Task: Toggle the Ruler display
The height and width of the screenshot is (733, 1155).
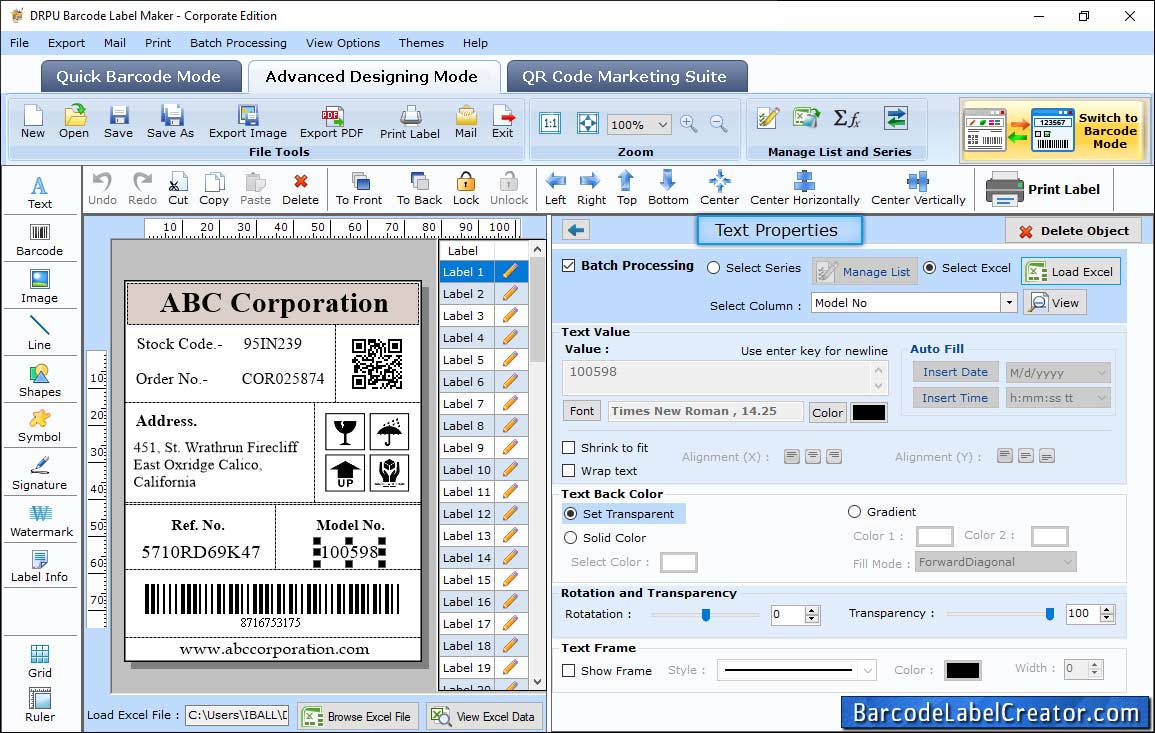Action: pos(40,705)
